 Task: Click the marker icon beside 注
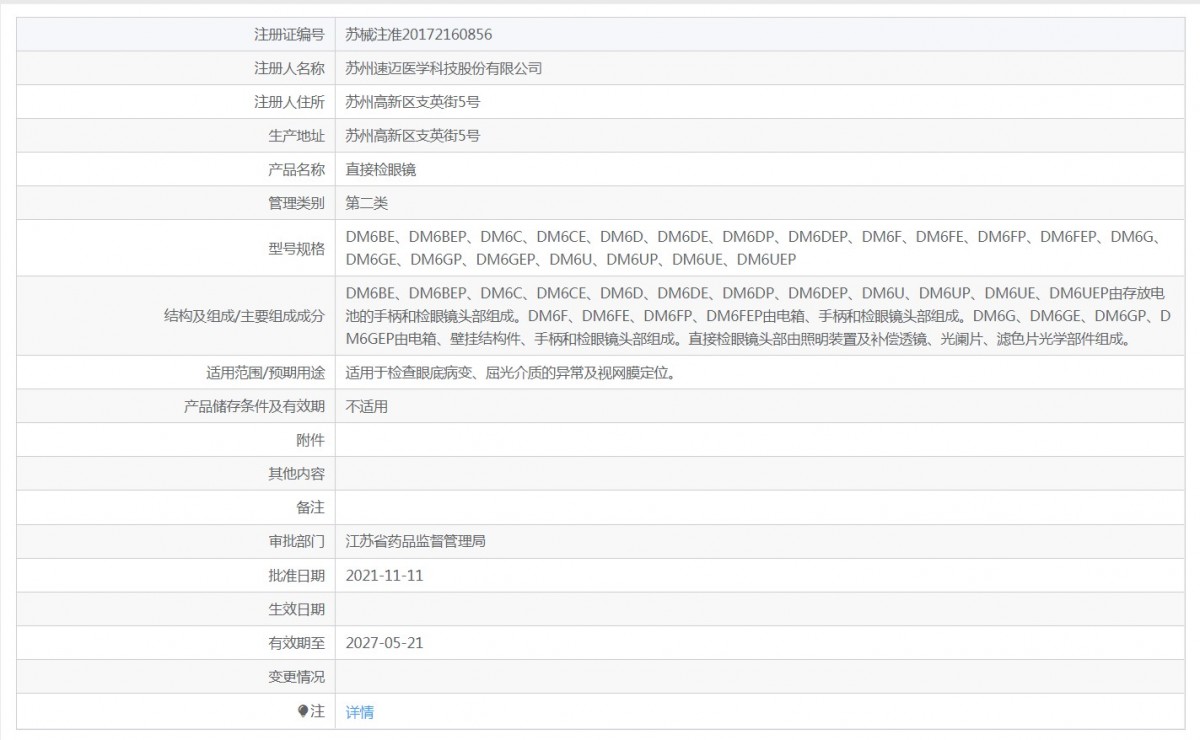coord(304,711)
